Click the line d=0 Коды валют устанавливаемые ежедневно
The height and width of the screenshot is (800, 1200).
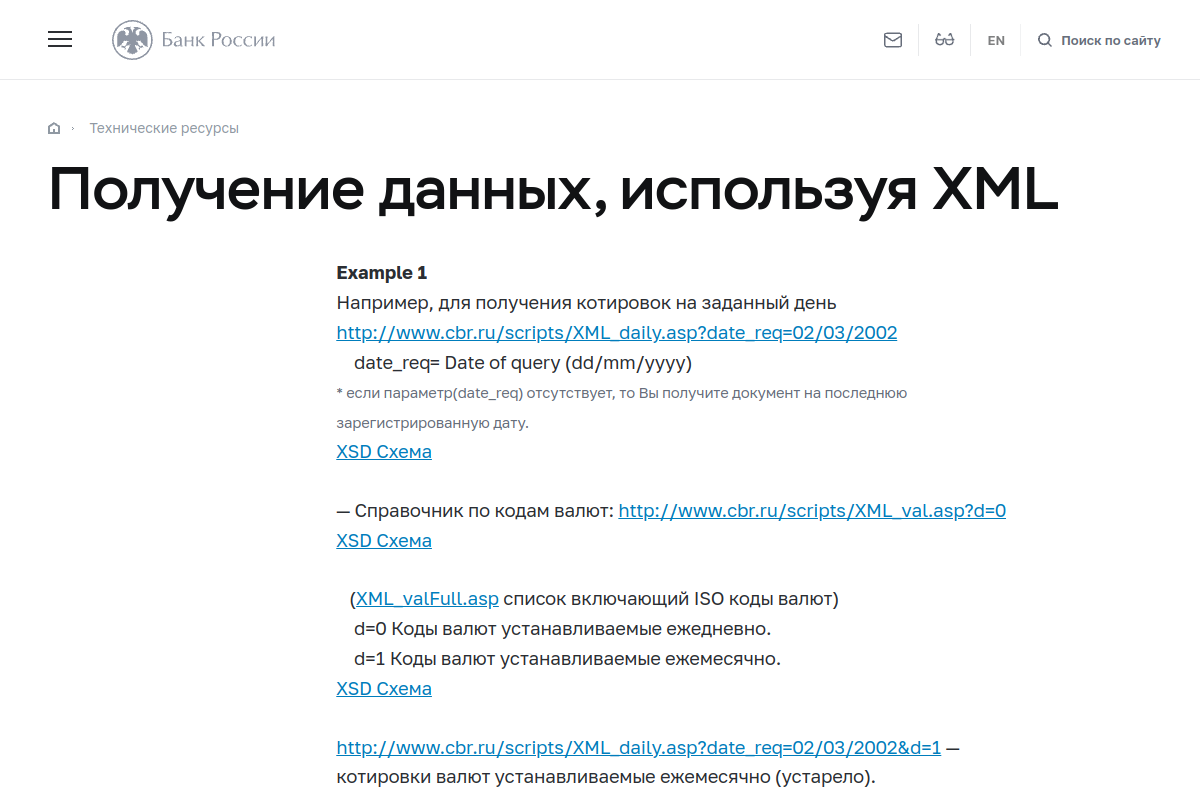563,630
